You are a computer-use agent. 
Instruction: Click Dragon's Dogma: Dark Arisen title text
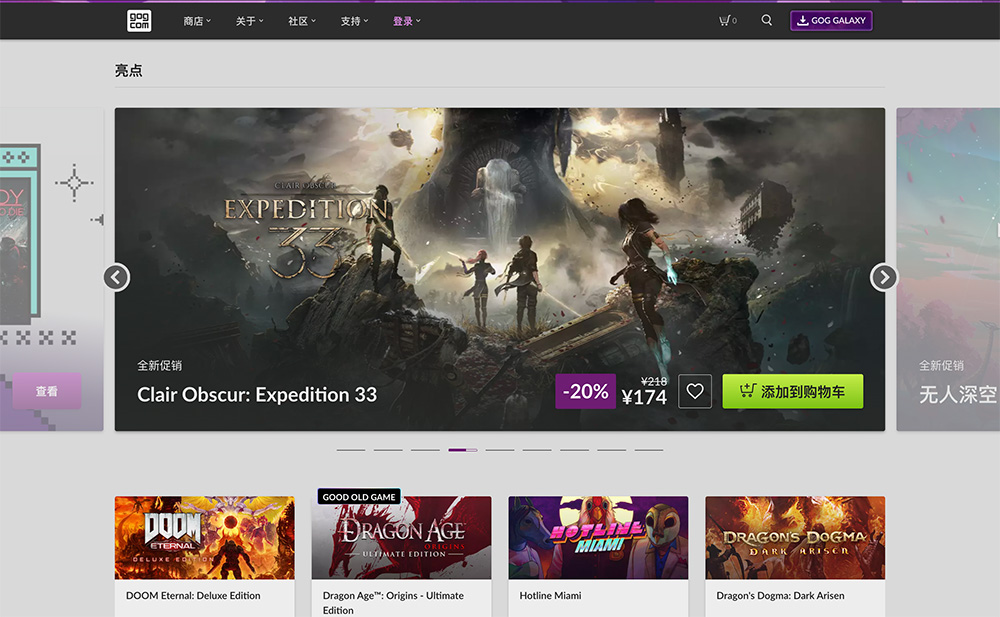pos(780,595)
